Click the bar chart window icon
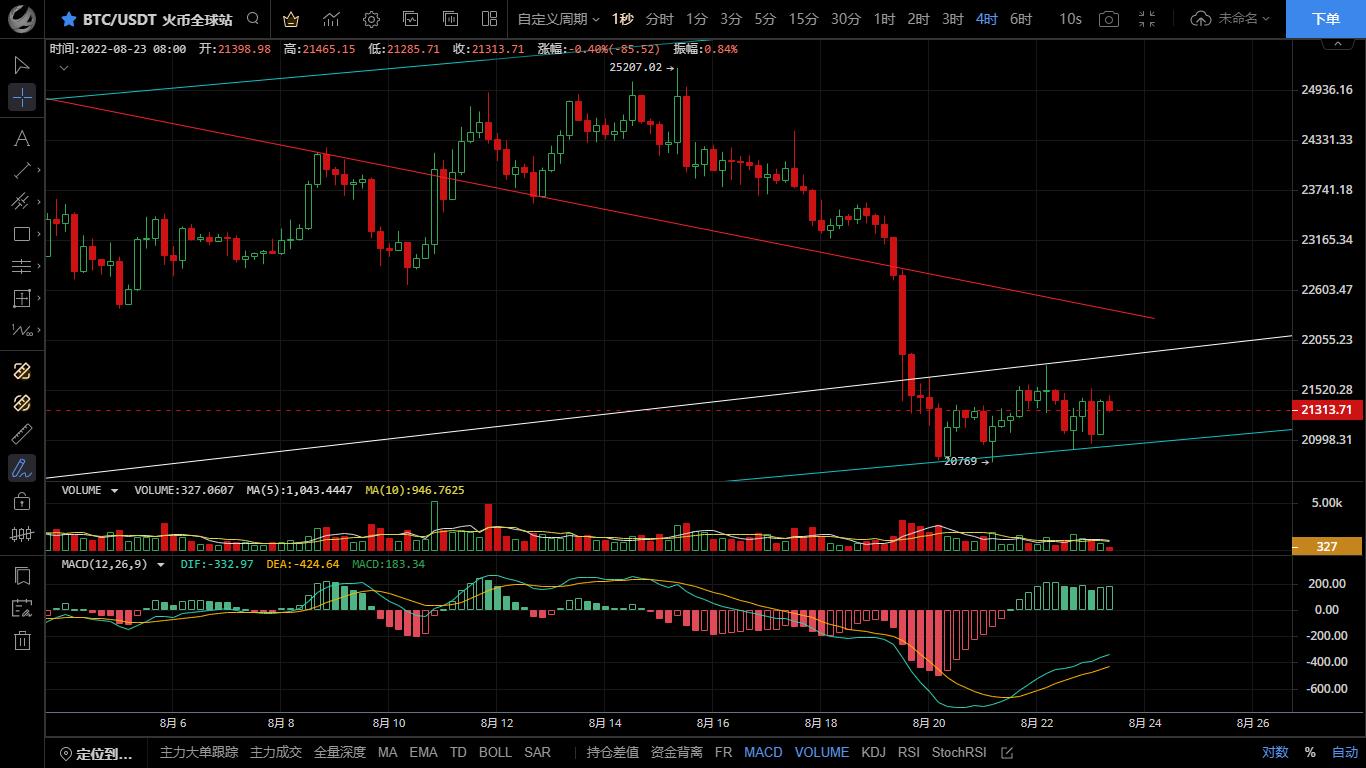This screenshot has width=1366, height=768. (450, 19)
